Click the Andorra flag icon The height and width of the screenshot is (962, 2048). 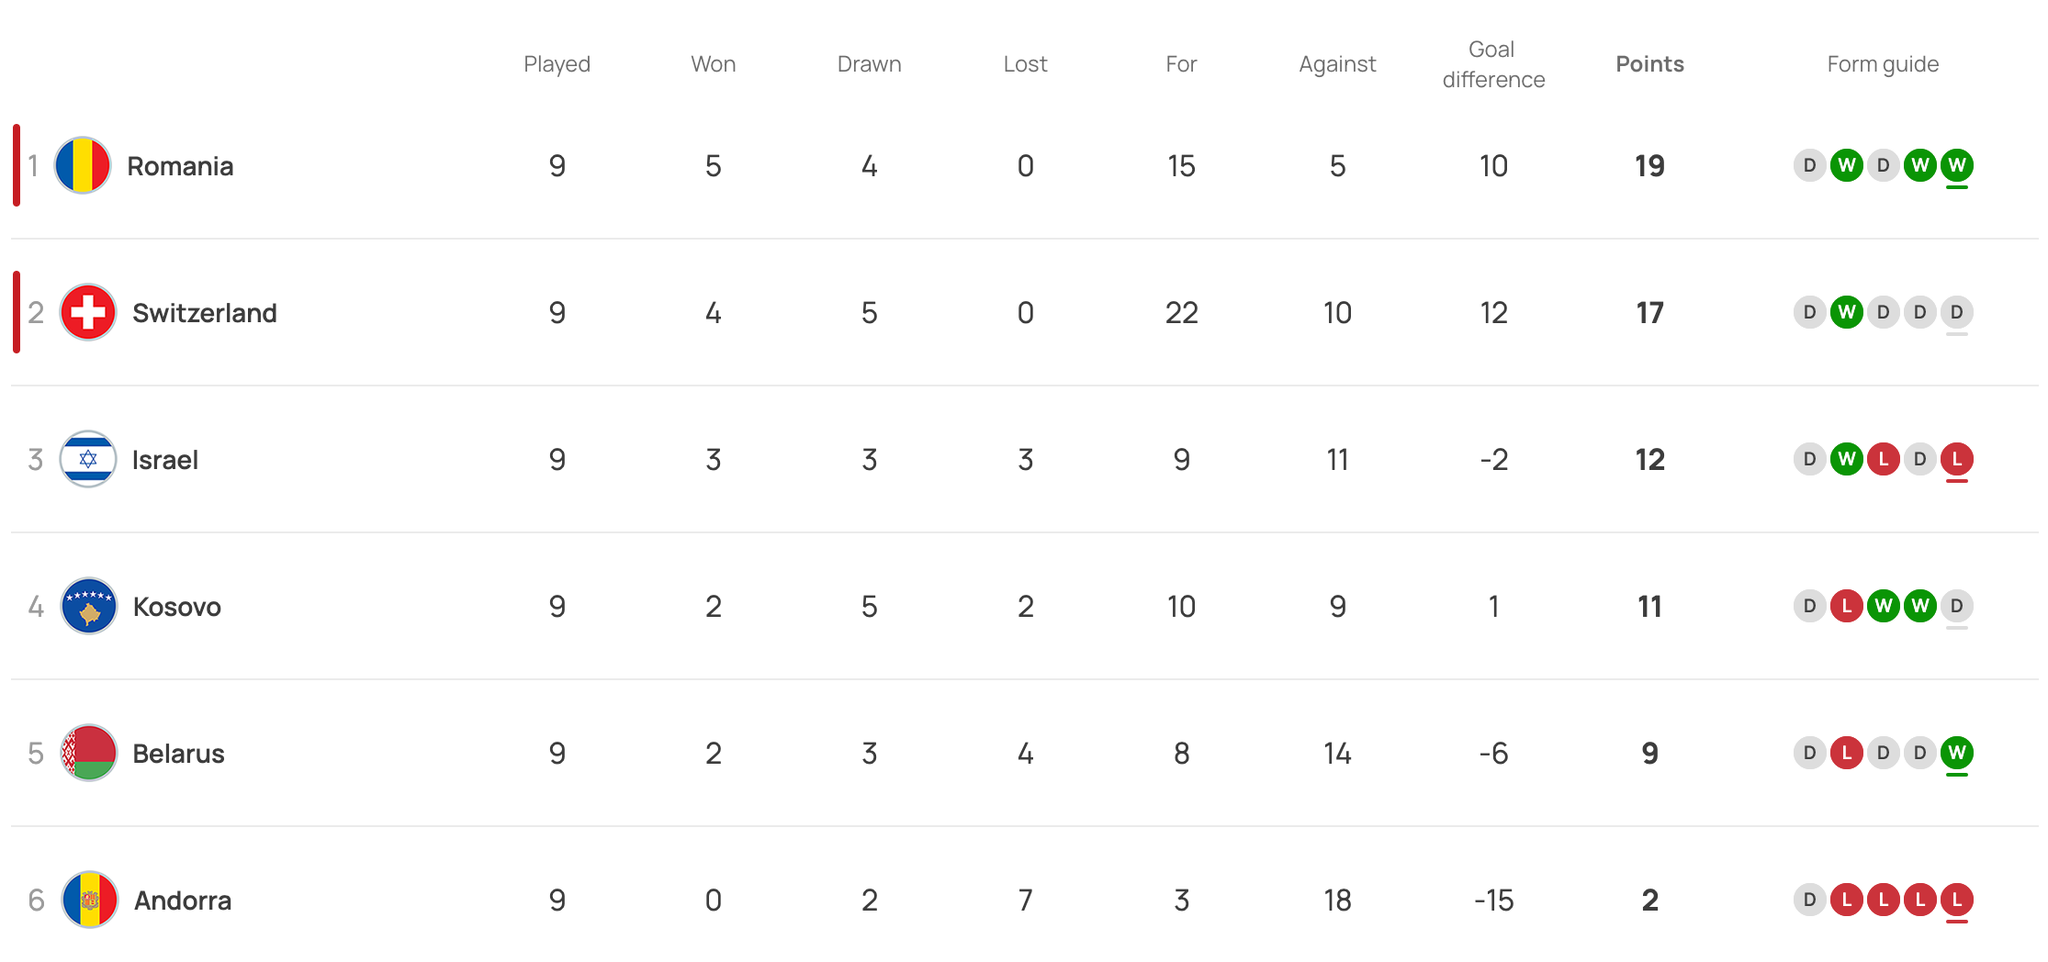coord(90,900)
